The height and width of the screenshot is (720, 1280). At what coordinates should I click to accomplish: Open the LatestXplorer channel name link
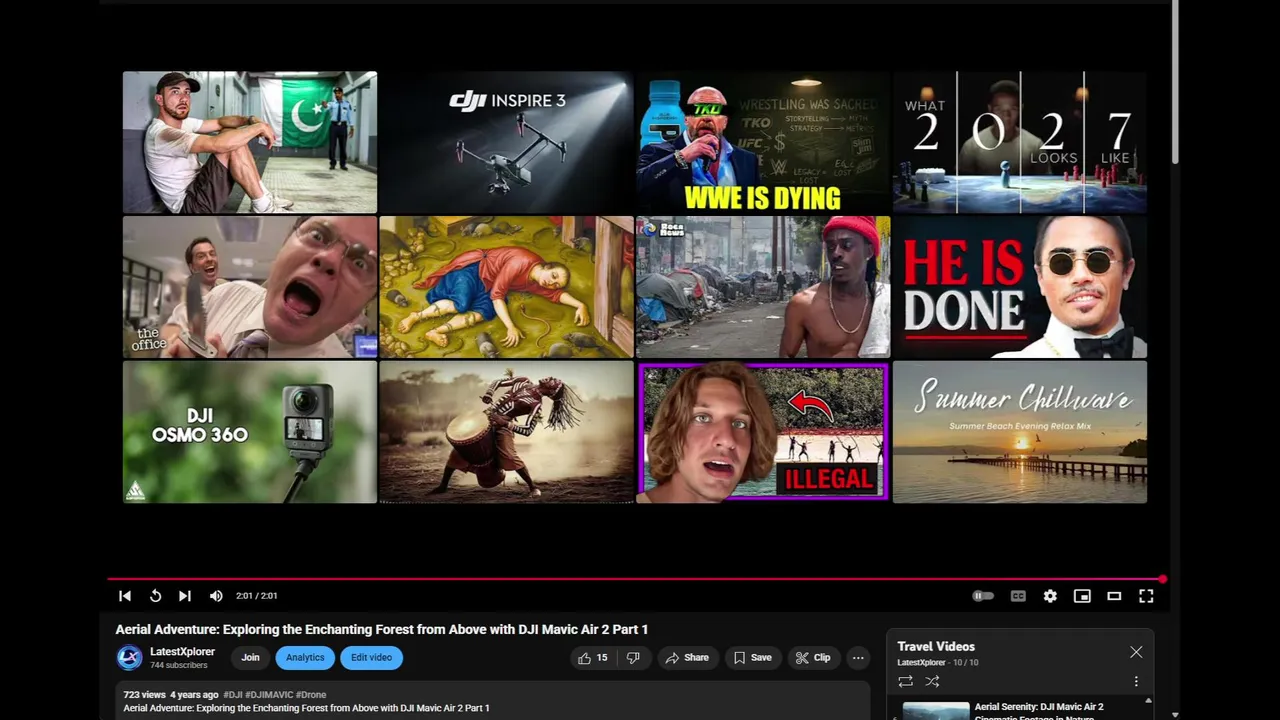pyautogui.click(x=182, y=651)
